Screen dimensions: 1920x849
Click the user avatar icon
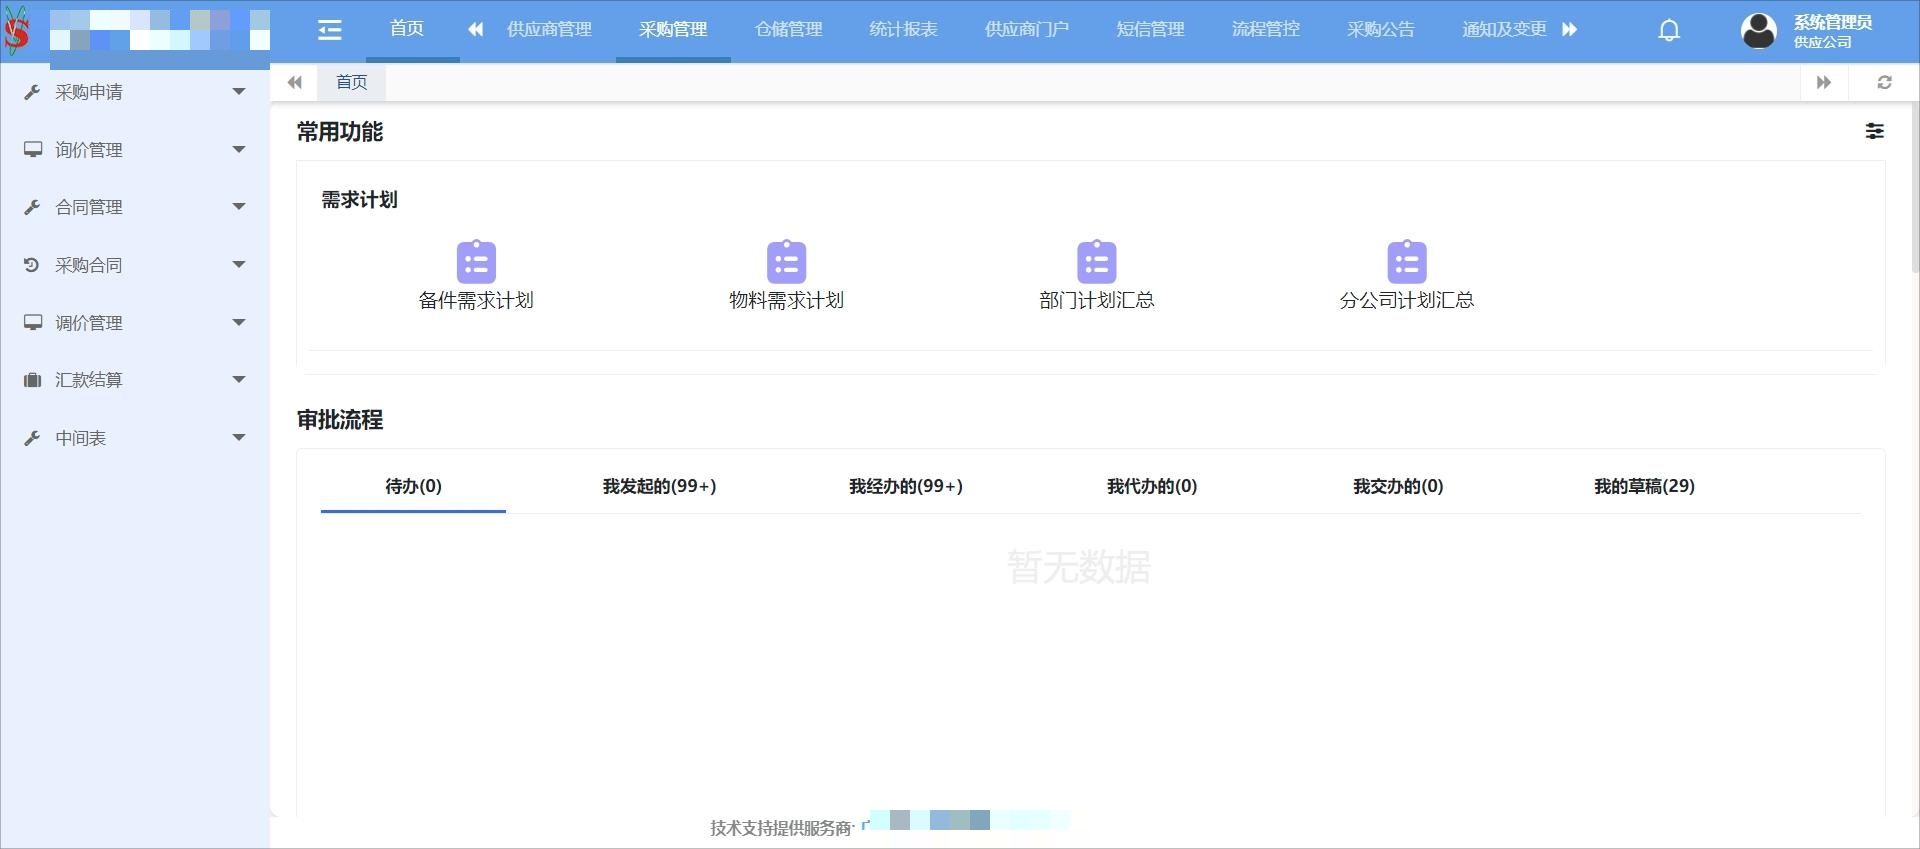coord(1759,30)
